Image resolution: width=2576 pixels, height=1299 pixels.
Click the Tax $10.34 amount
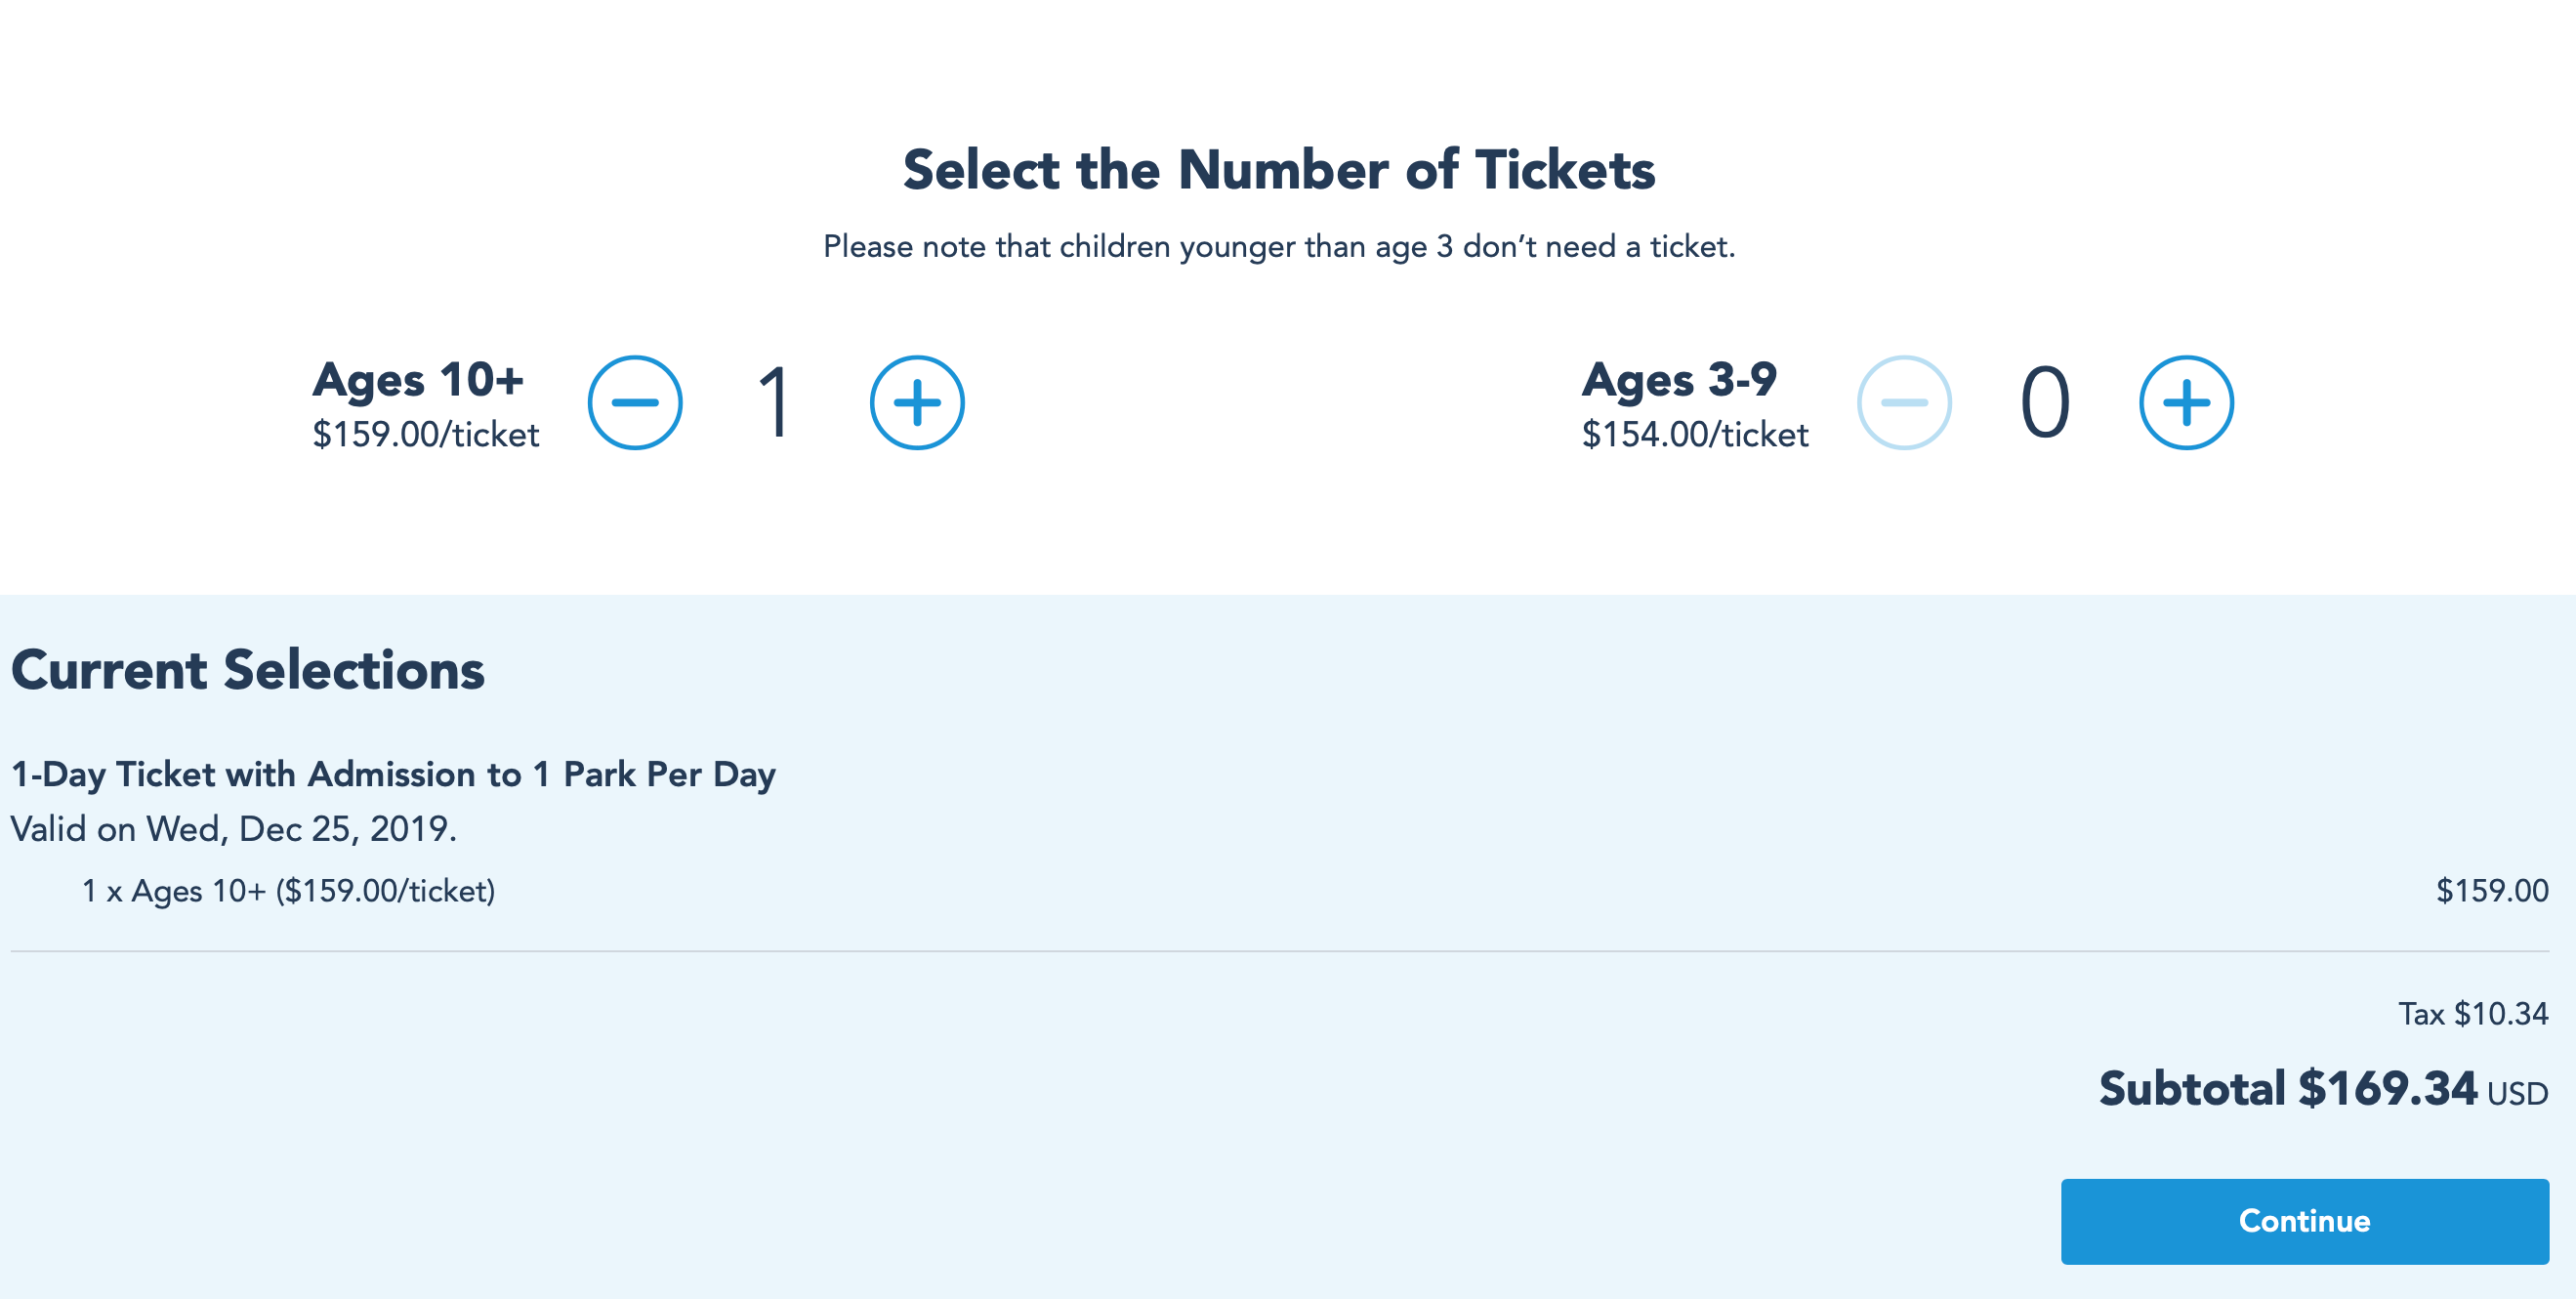(2473, 1014)
